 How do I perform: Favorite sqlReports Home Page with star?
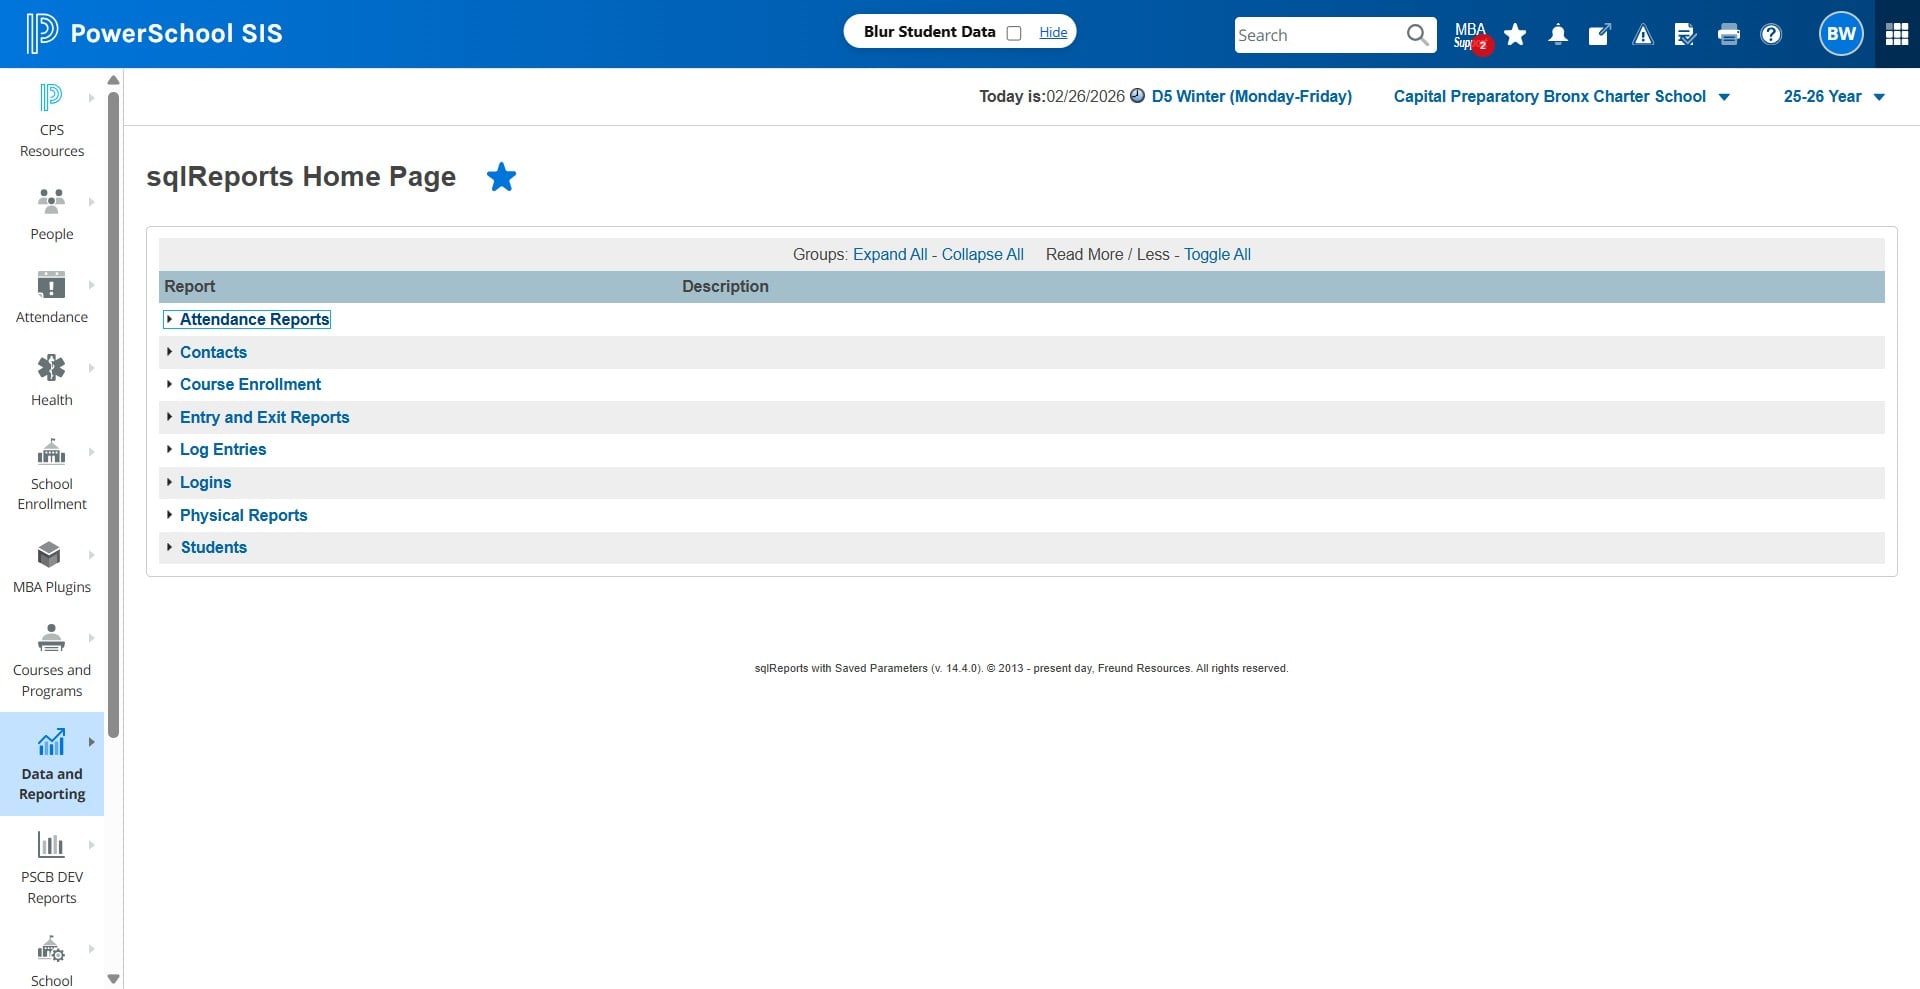pyautogui.click(x=501, y=177)
